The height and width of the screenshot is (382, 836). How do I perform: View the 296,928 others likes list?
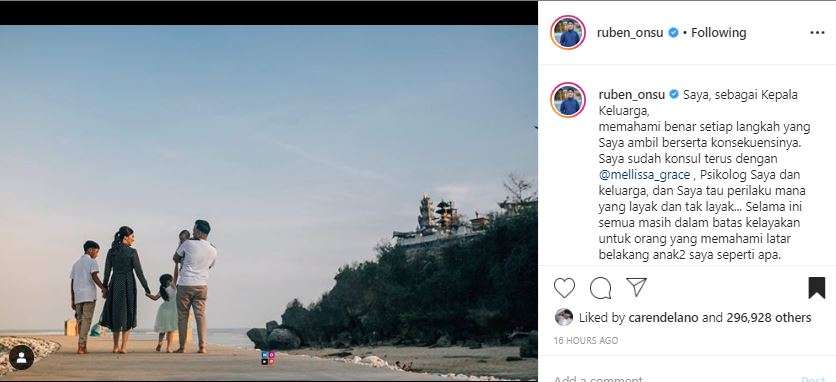click(769, 318)
